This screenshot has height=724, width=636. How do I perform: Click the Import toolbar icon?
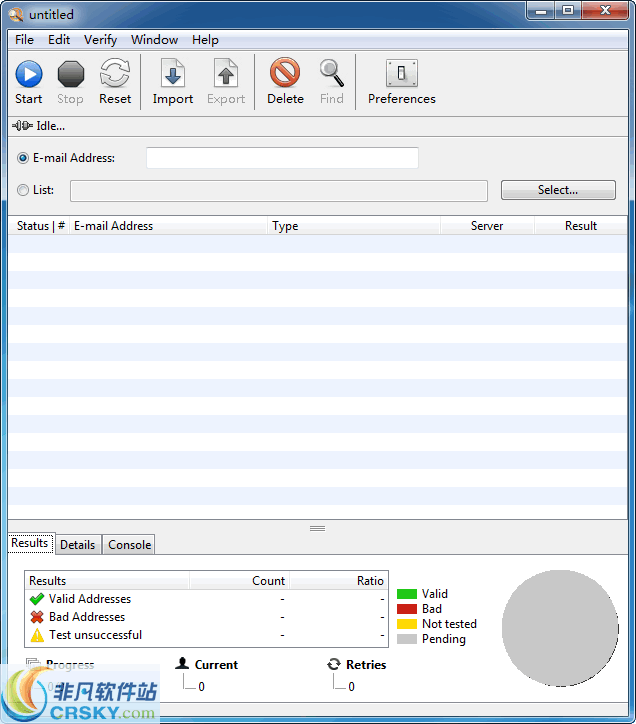pos(173,73)
